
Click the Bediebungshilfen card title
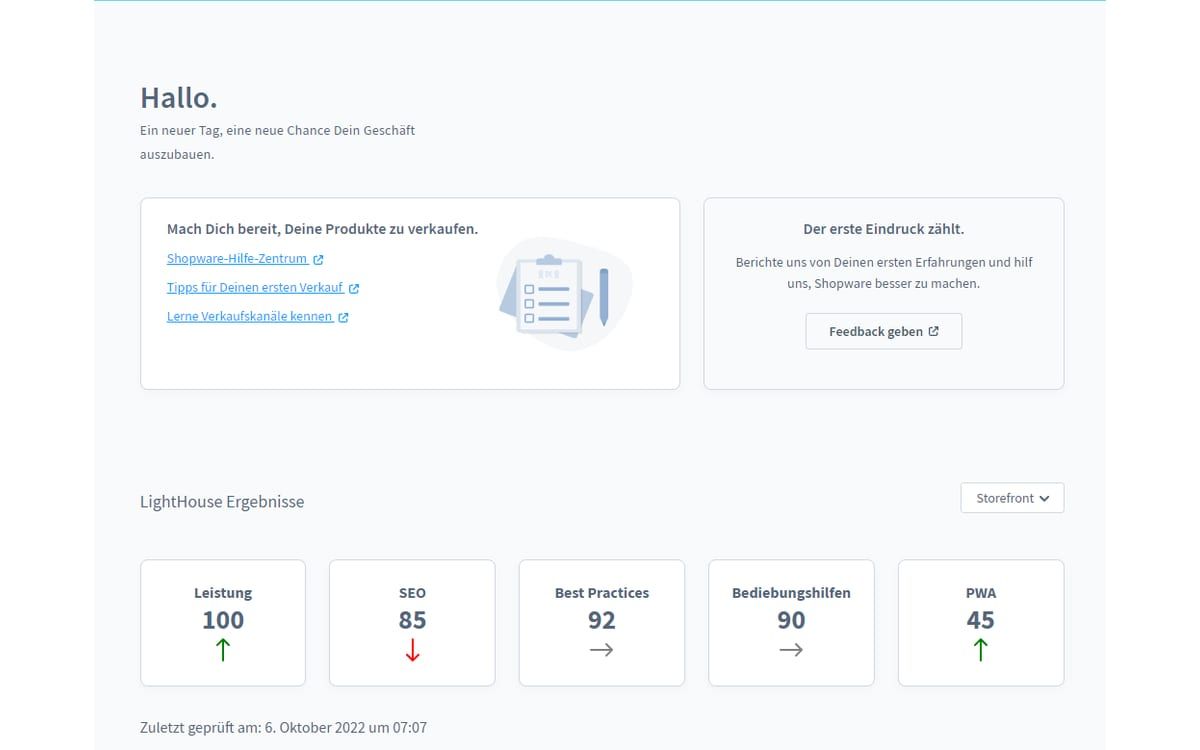tap(791, 593)
